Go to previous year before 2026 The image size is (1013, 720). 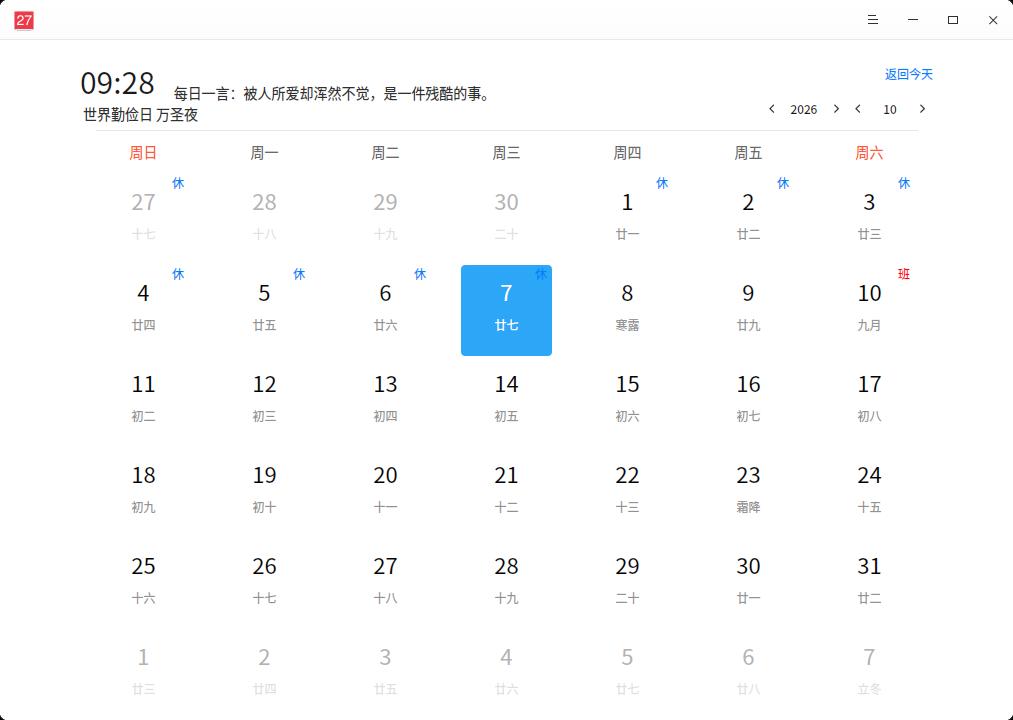pyautogui.click(x=771, y=109)
